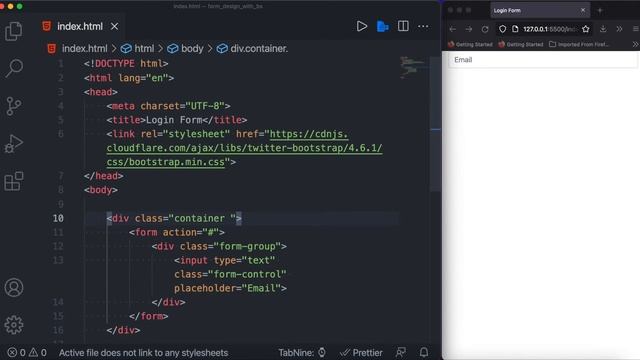The height and width of the screenshot is (360, 640).
Task: Click the Email input field in browser
Action: (543, 60)
